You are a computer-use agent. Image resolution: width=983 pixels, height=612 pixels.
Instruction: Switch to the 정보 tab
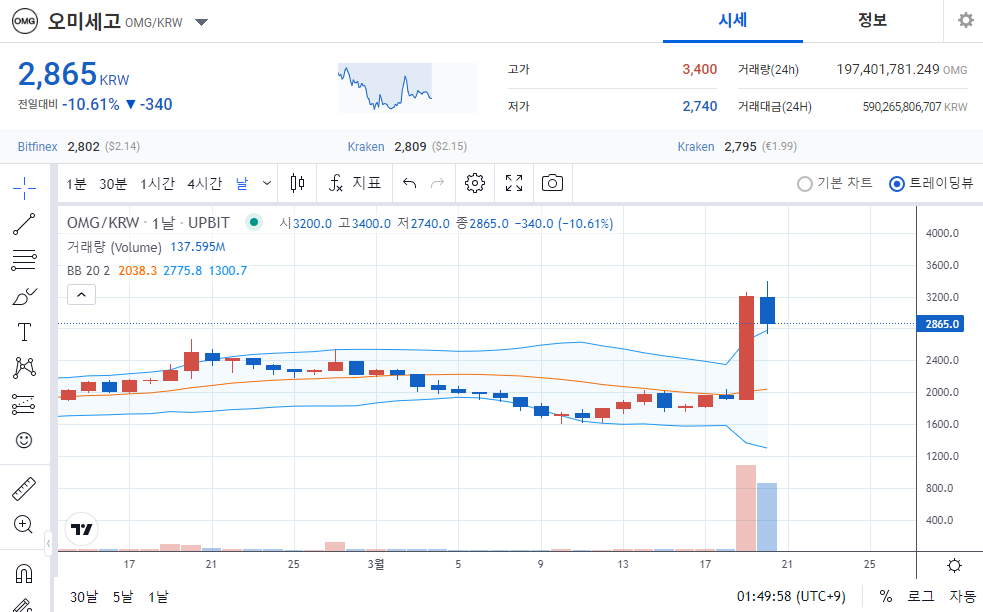click(x=873, y=21)
